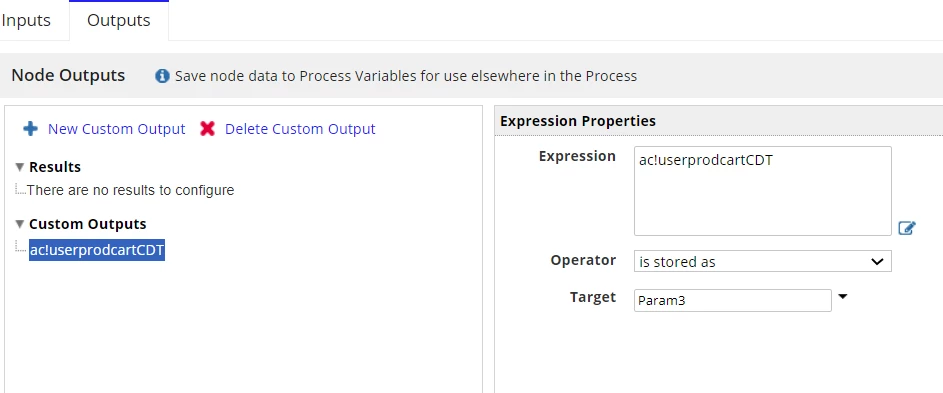The image size is (943, 393).
Task: Open the Operator dropdown 'is stored as'
Action: [x=763, y=261]
